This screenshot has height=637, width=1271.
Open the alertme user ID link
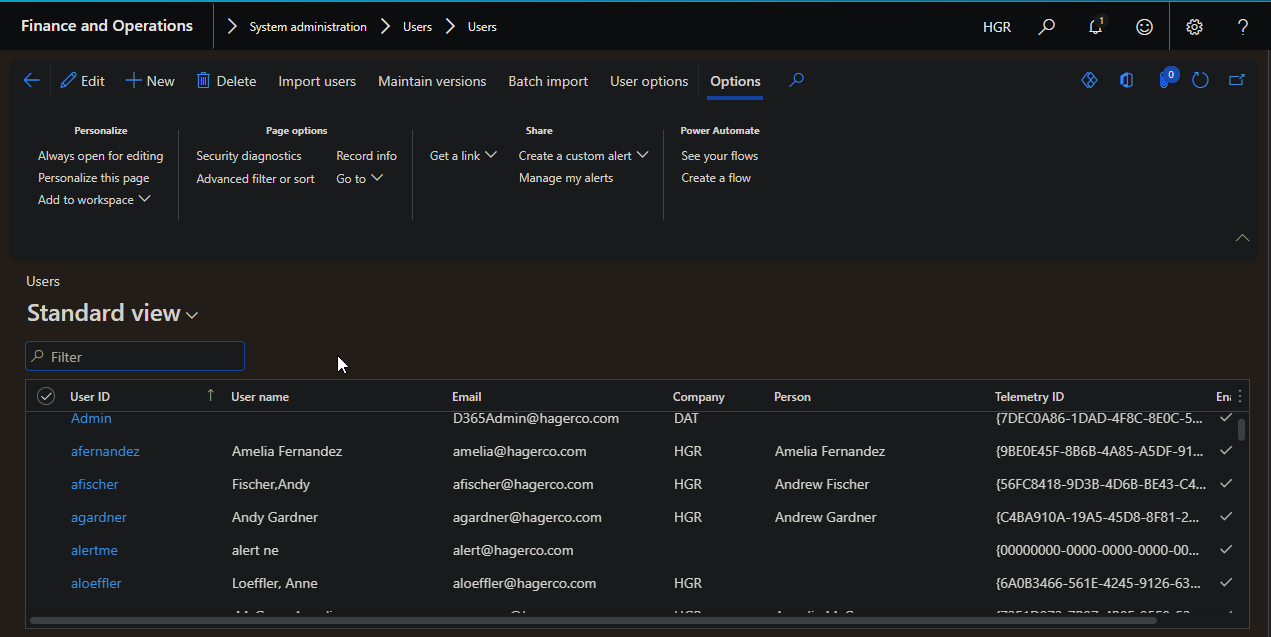[94, 550]
